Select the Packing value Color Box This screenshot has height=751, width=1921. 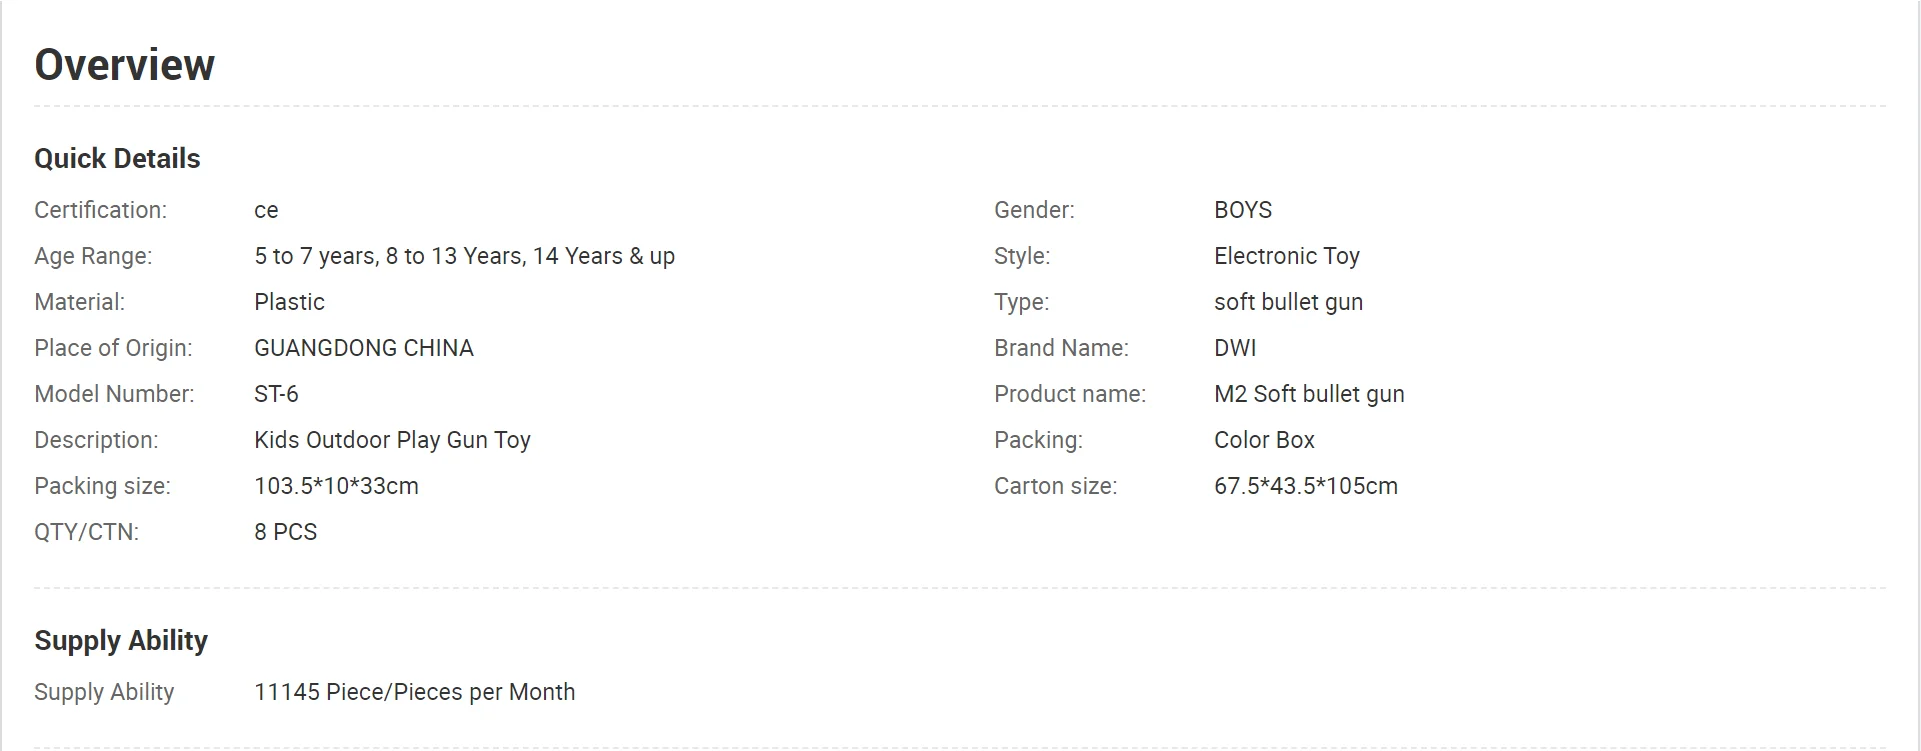[x=1264, y=440]
